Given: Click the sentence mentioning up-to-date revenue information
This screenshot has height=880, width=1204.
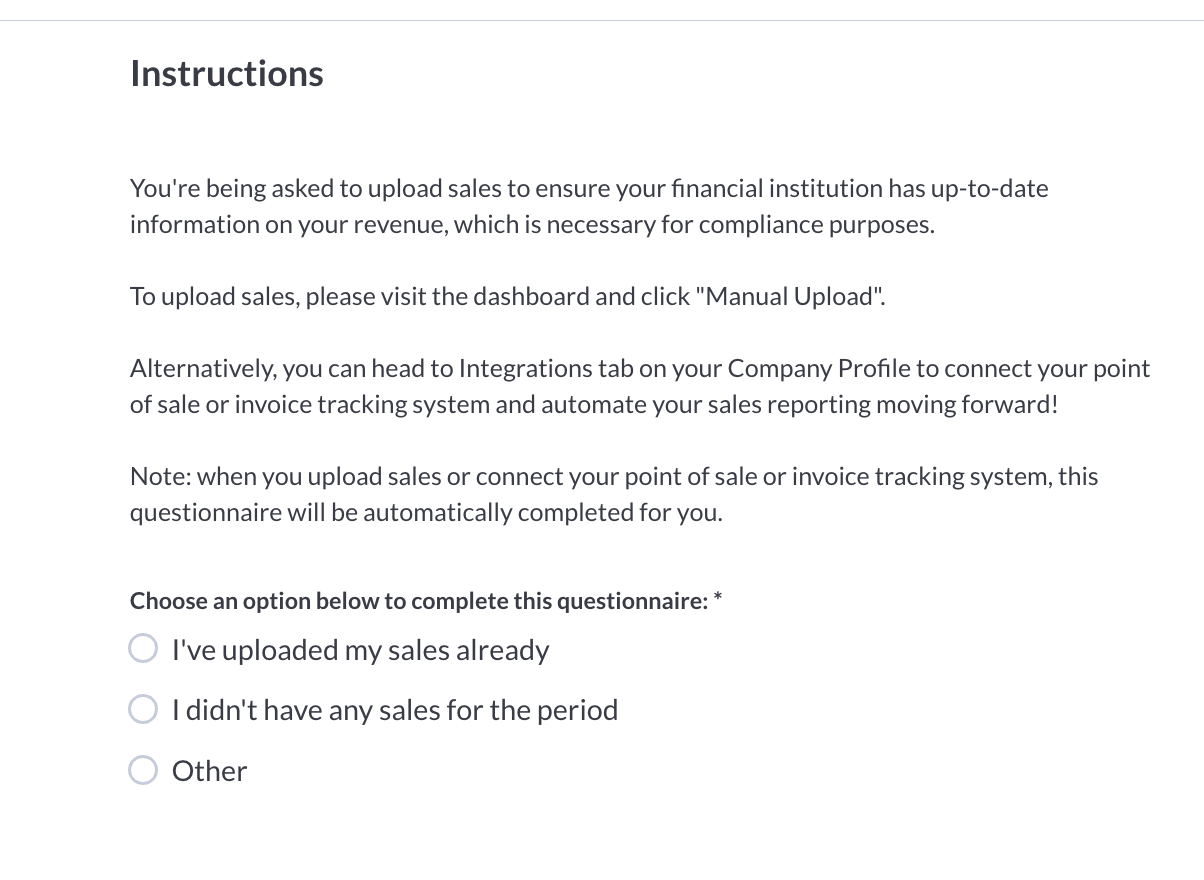Looking at the screenshot, I should pos(588,187).
